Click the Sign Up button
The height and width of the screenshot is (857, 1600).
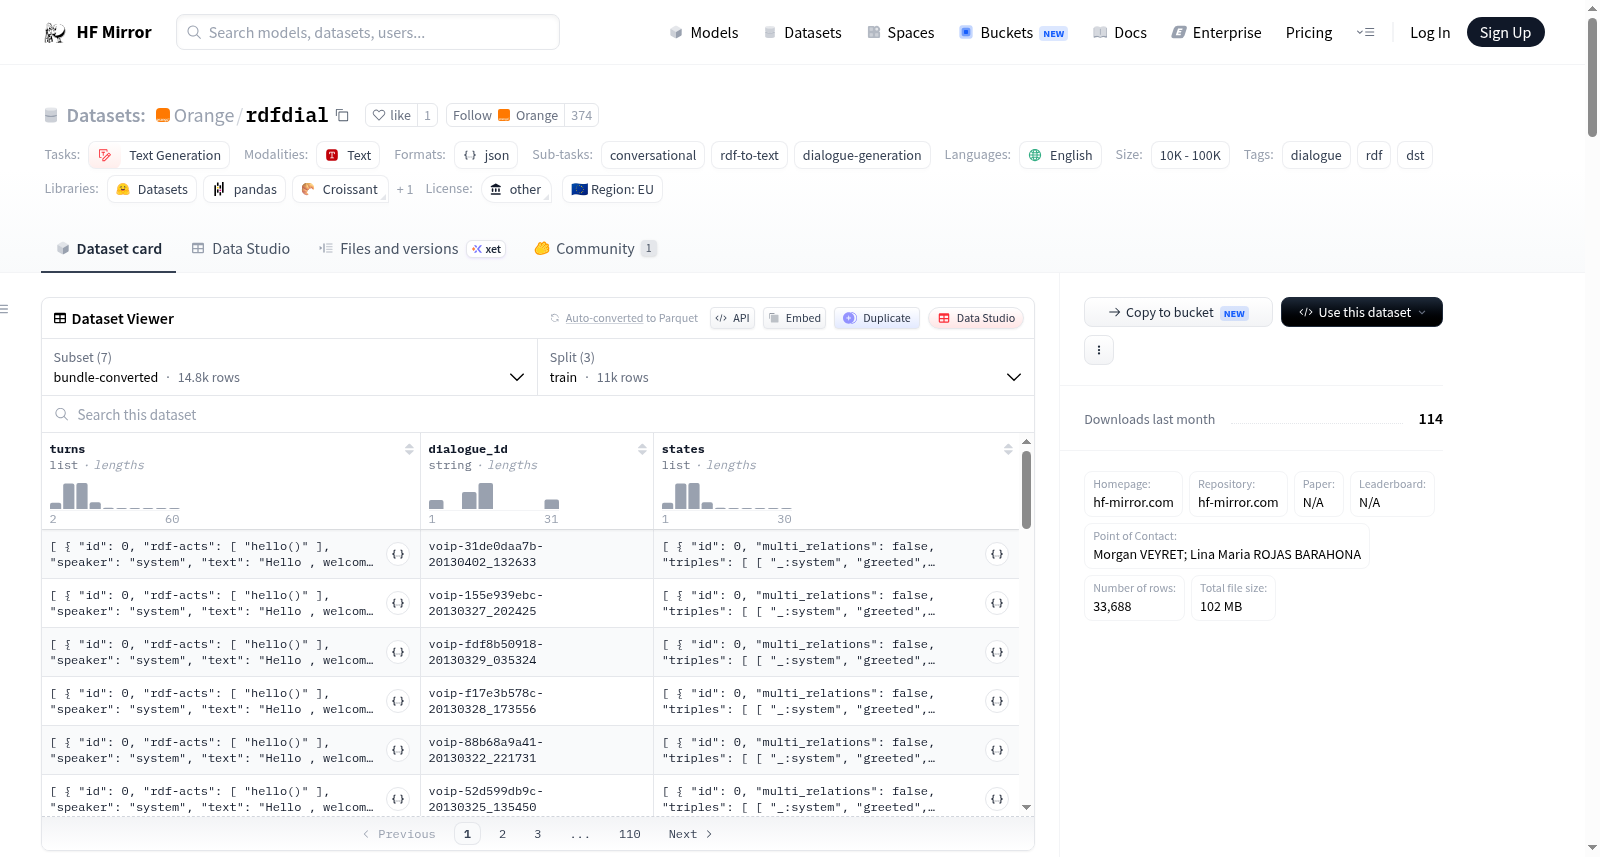click(x=1506, y=33)
